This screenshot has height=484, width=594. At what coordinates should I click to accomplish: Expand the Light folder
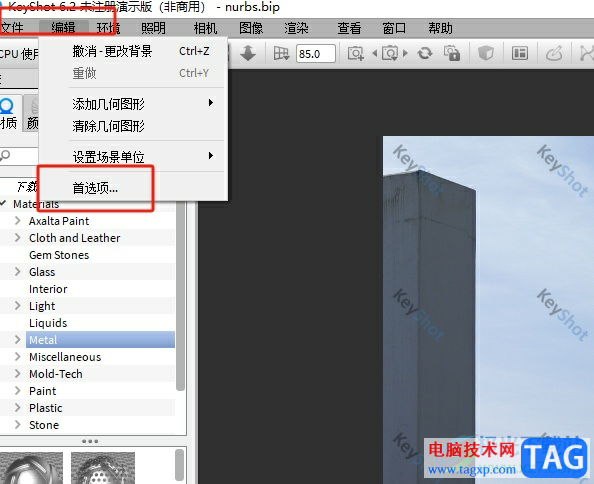(17, 306)
